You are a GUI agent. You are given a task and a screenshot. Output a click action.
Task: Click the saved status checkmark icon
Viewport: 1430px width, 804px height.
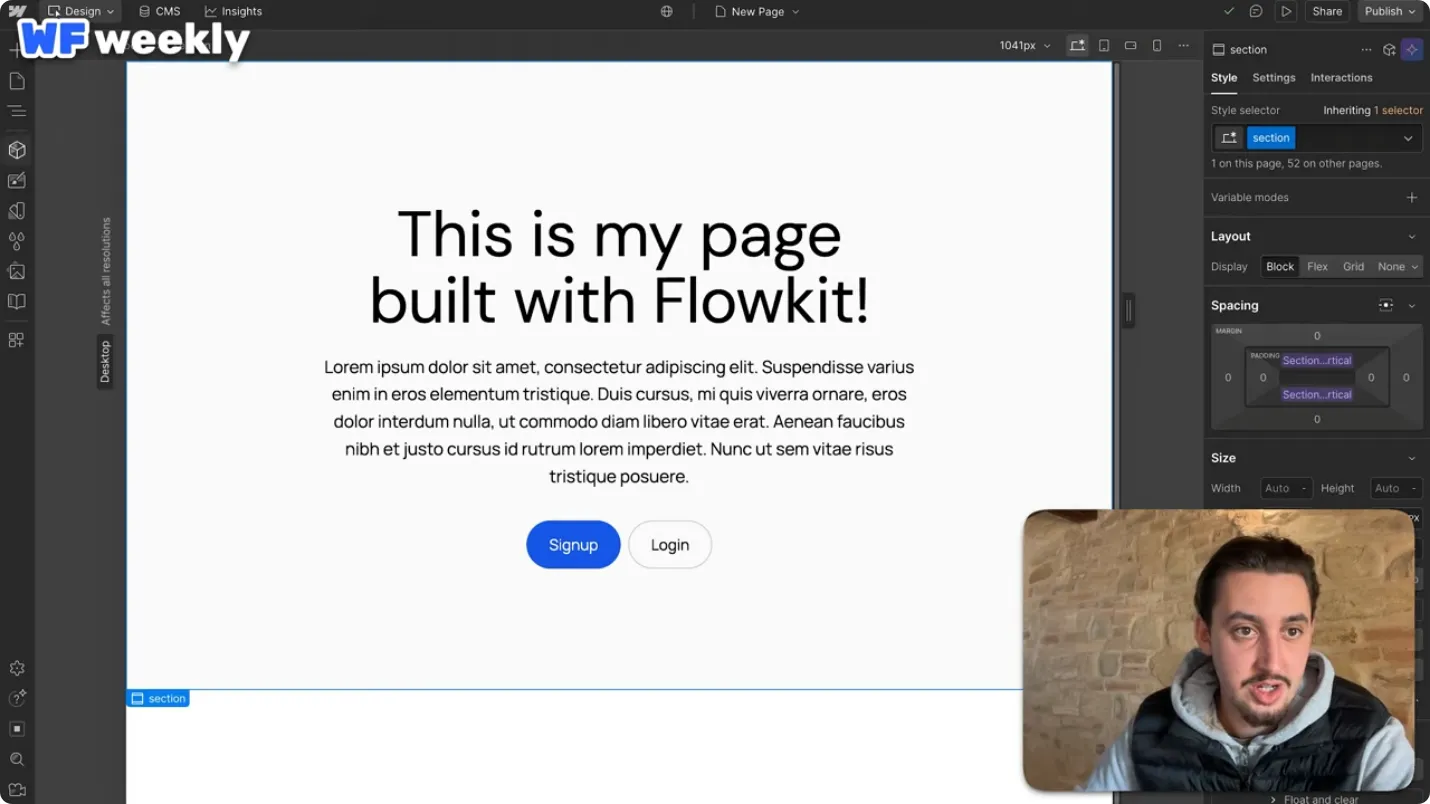[x=1229, y=12]
